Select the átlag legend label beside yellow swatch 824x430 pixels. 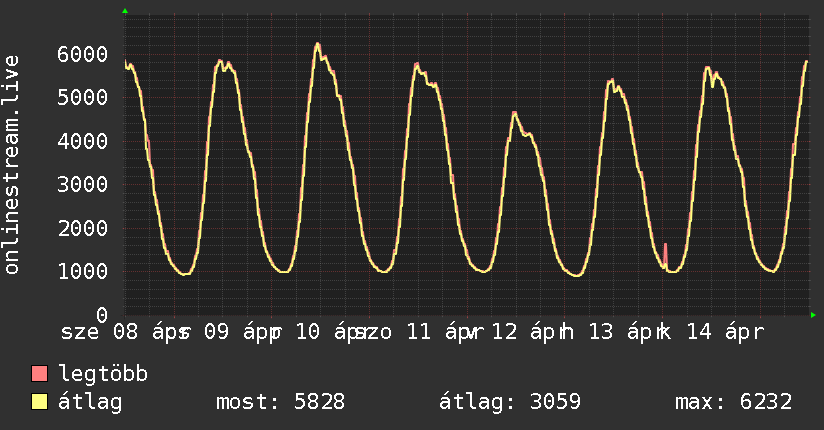pyautogui.click(x=91, y=403)
